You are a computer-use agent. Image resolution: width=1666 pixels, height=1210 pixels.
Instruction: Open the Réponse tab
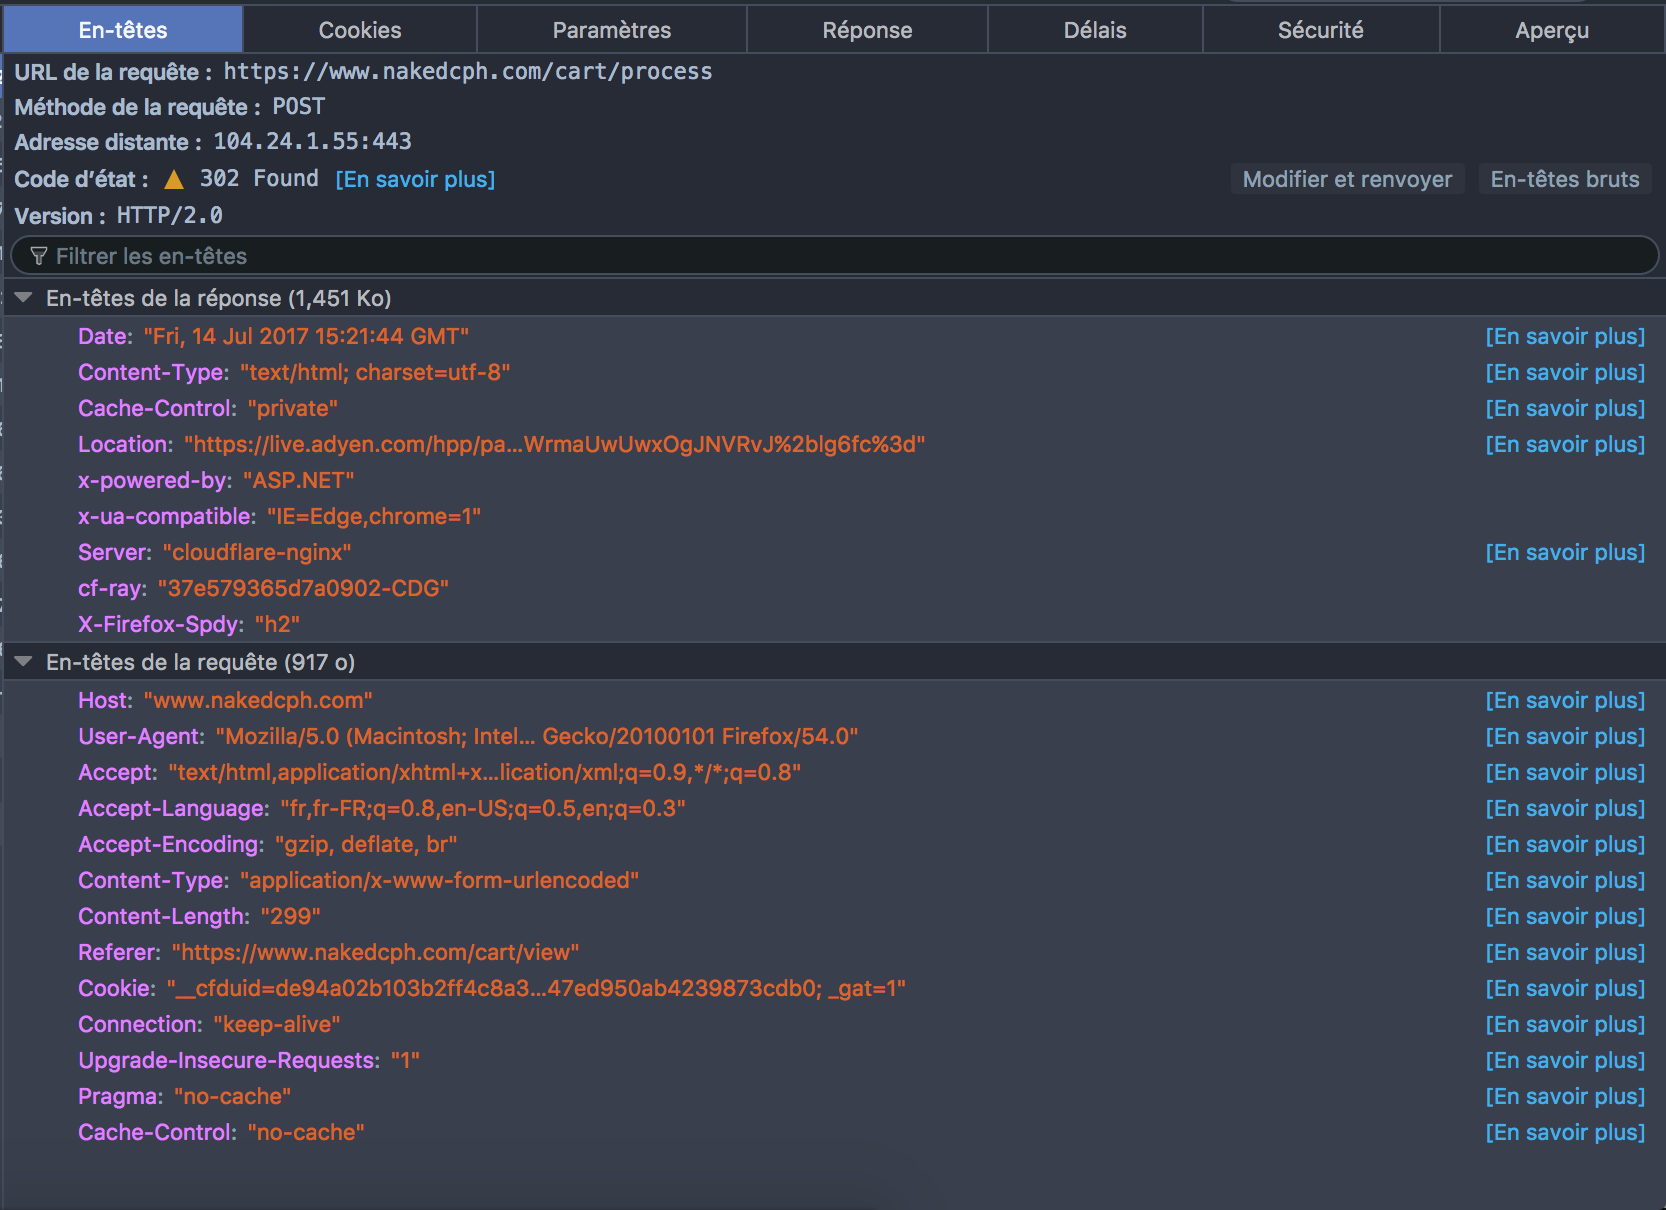tap(866, 29)
